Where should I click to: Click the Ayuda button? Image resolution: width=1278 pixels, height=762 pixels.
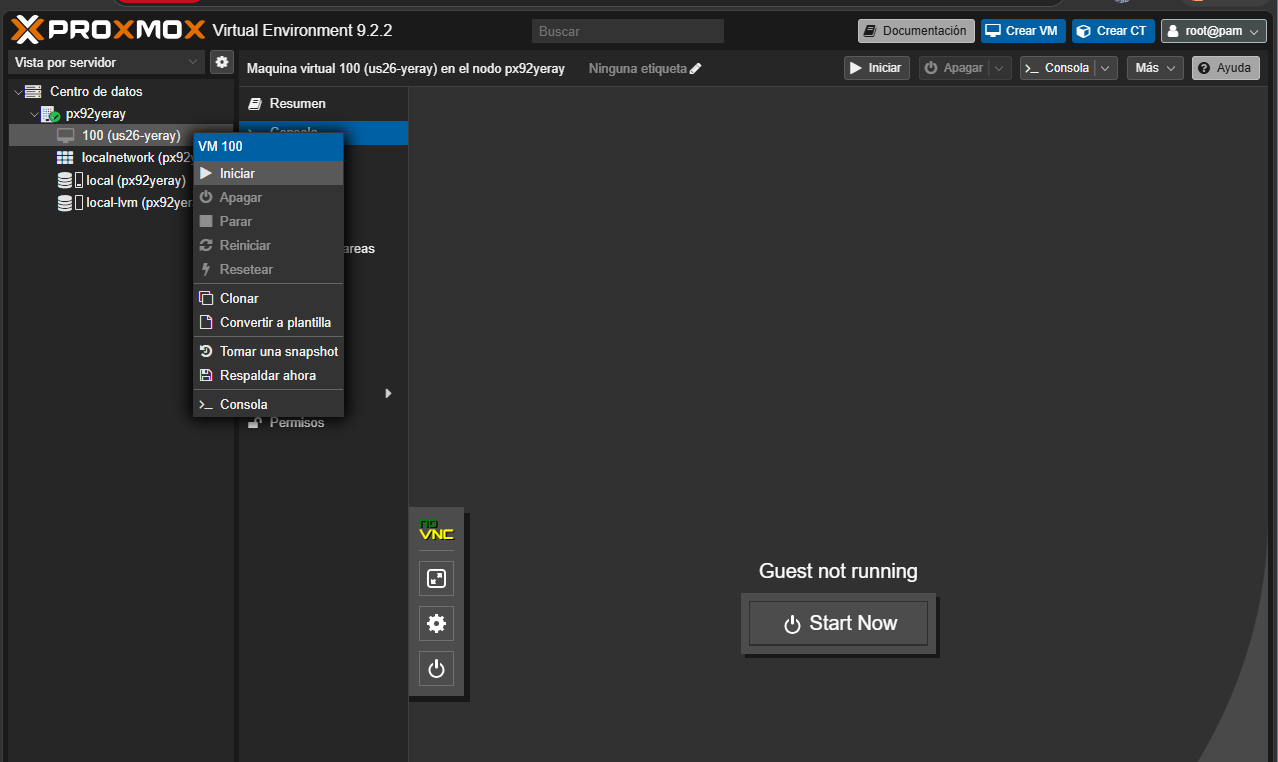pos(1225,68)
